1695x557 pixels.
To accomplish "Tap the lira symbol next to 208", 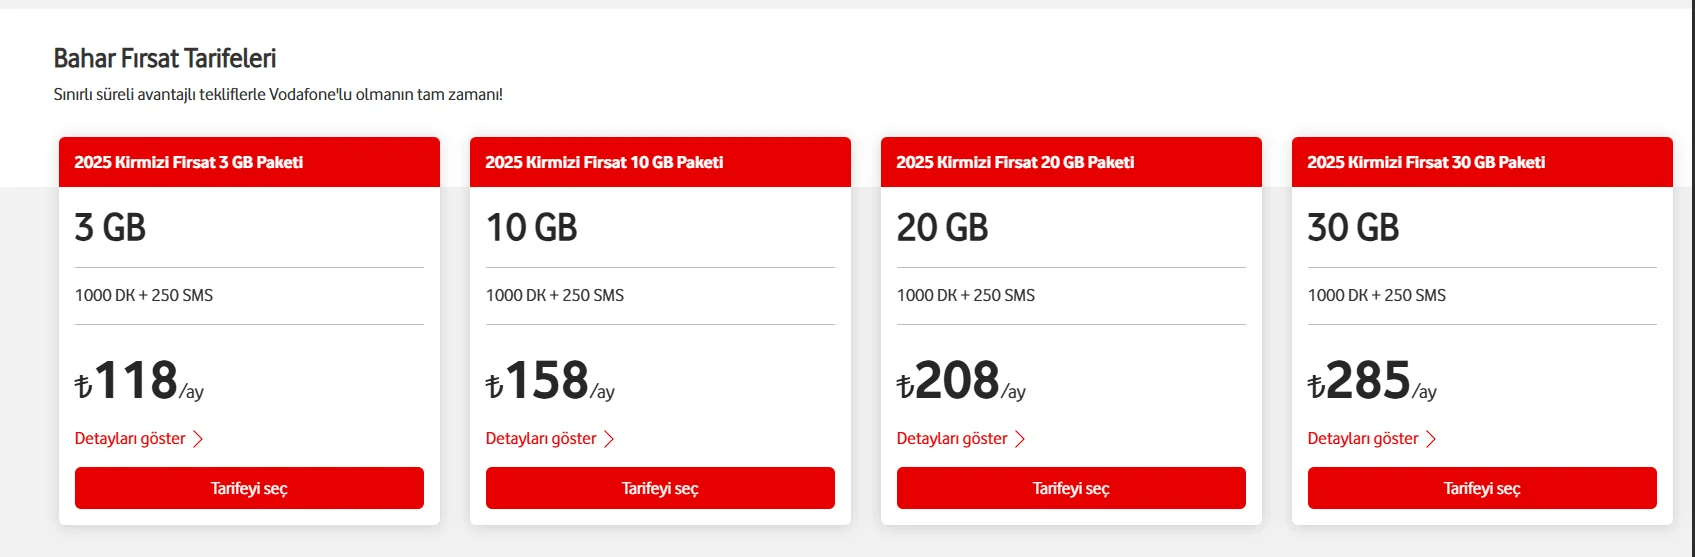I will click(x=905, y=385).
